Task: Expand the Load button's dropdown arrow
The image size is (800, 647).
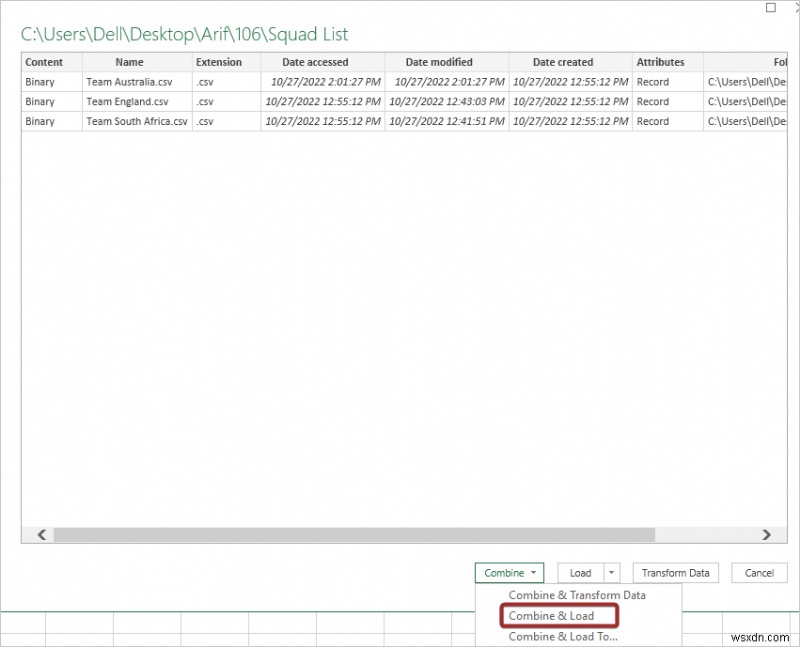Action: (612, 573)
